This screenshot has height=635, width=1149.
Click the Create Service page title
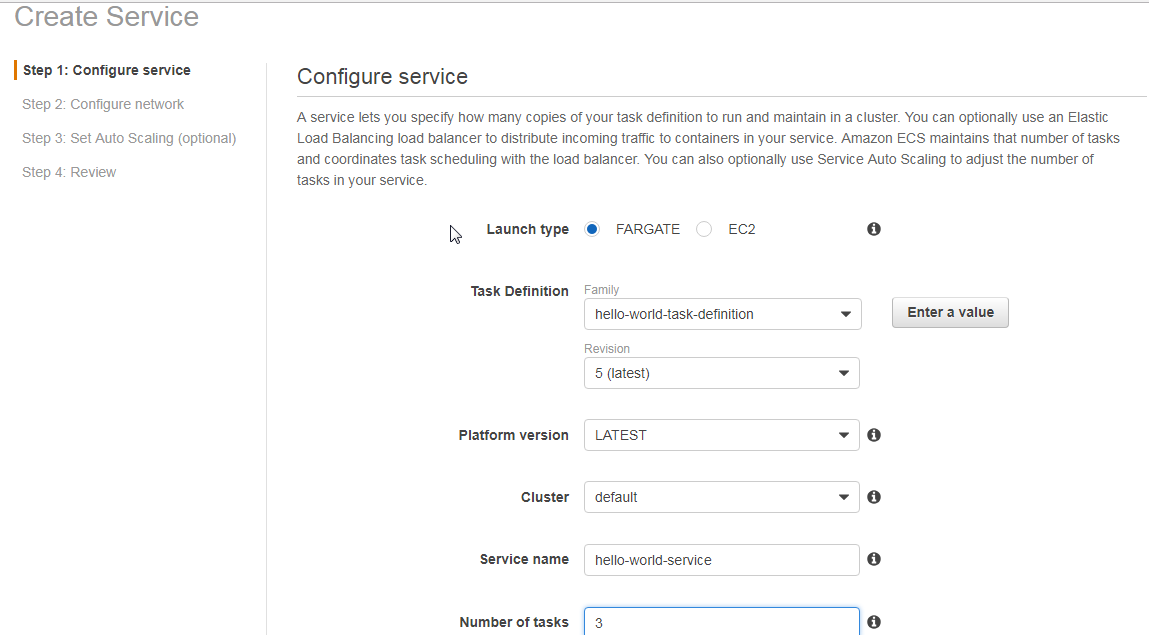(106, 16)
